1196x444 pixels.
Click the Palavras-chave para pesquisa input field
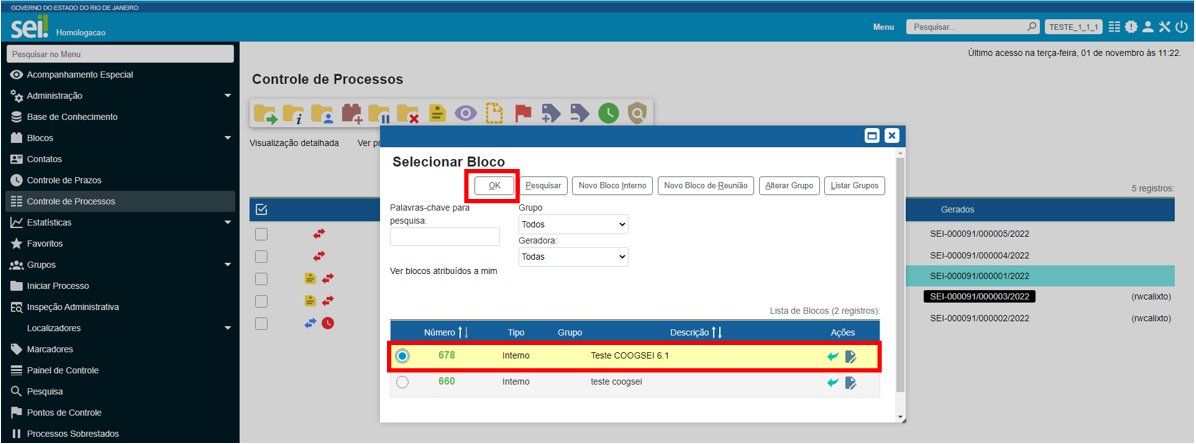(x=444, y=237)
